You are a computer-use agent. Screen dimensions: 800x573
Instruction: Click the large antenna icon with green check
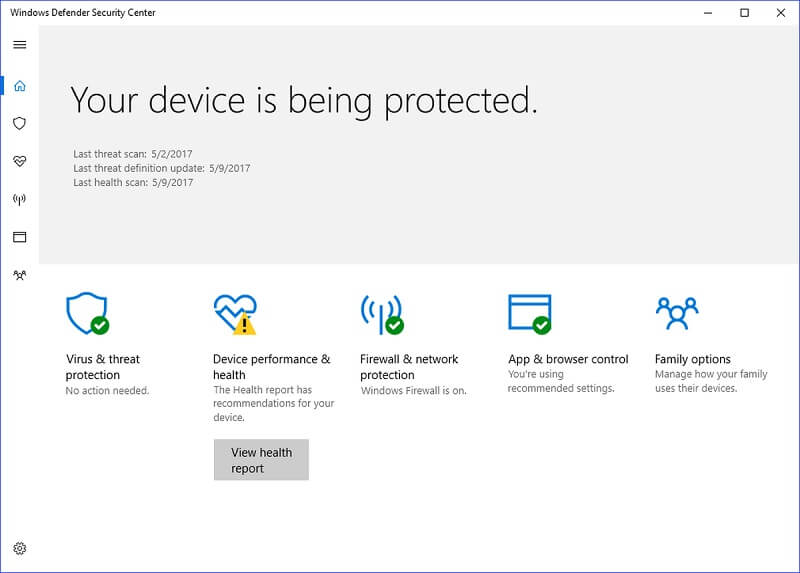[382, 314]
